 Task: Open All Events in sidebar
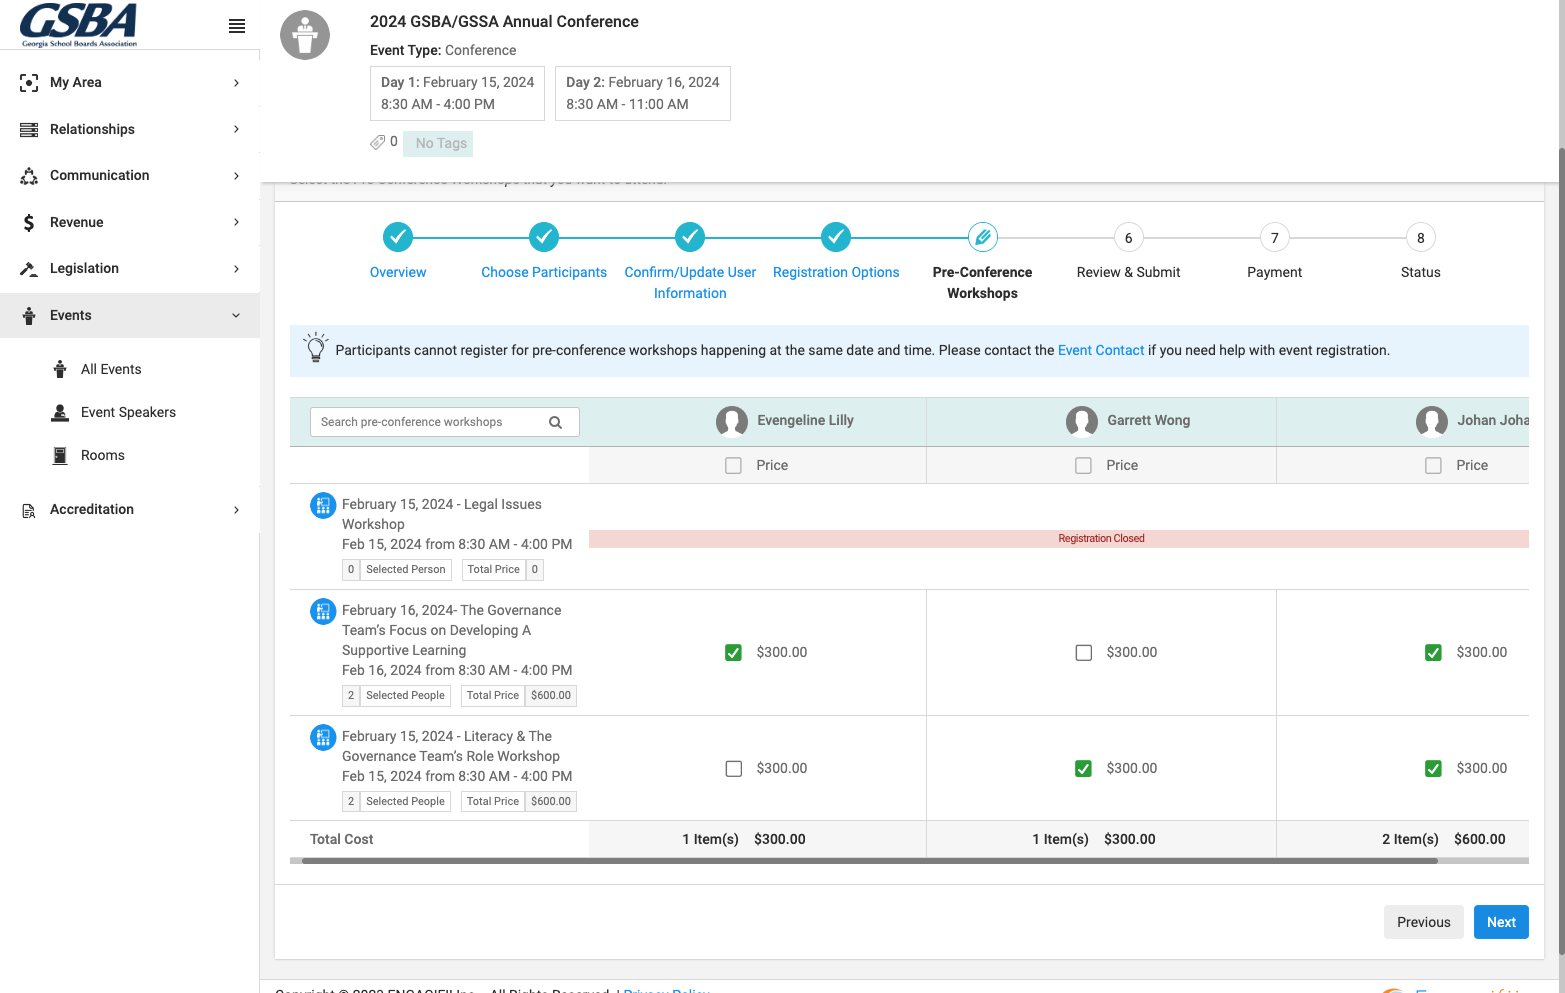[111, 370]
